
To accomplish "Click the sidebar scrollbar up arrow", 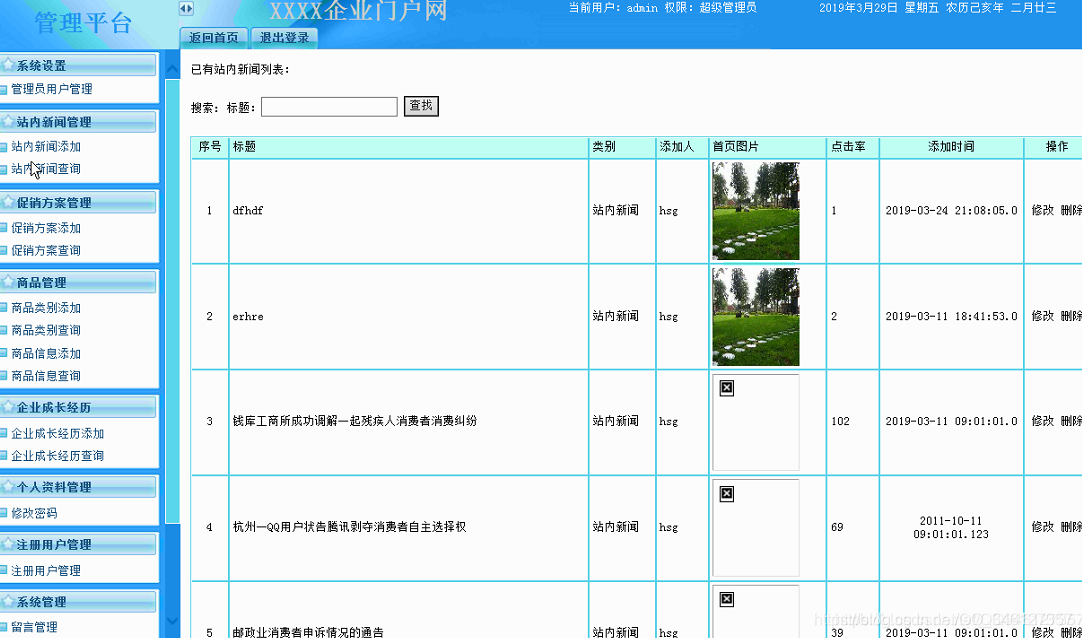I will (x=173, y=68).
